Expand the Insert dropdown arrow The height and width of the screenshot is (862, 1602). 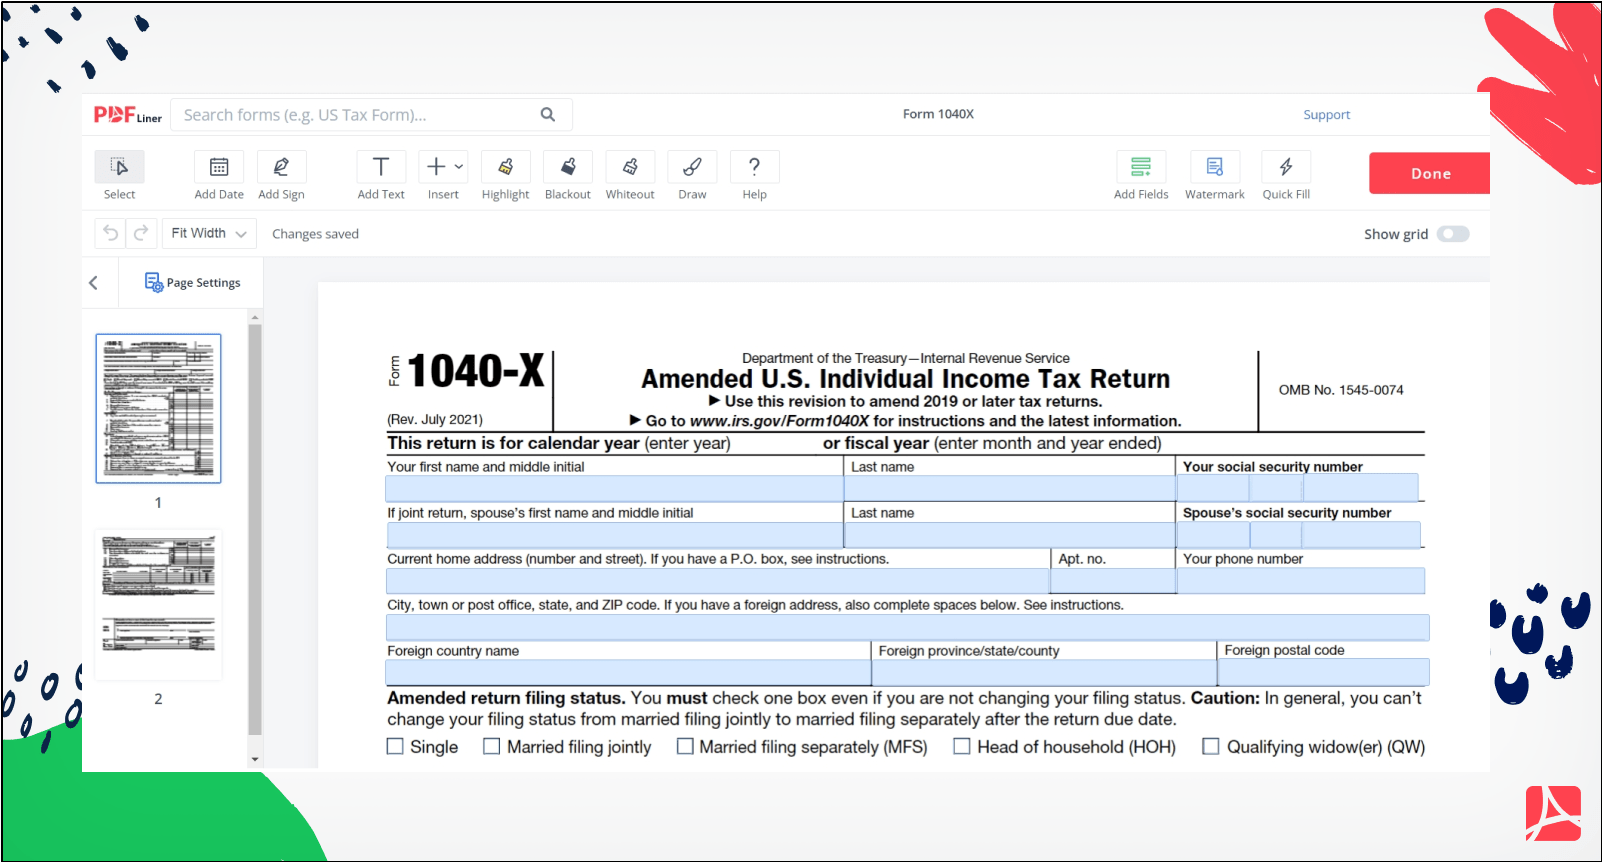click(459, 167)
